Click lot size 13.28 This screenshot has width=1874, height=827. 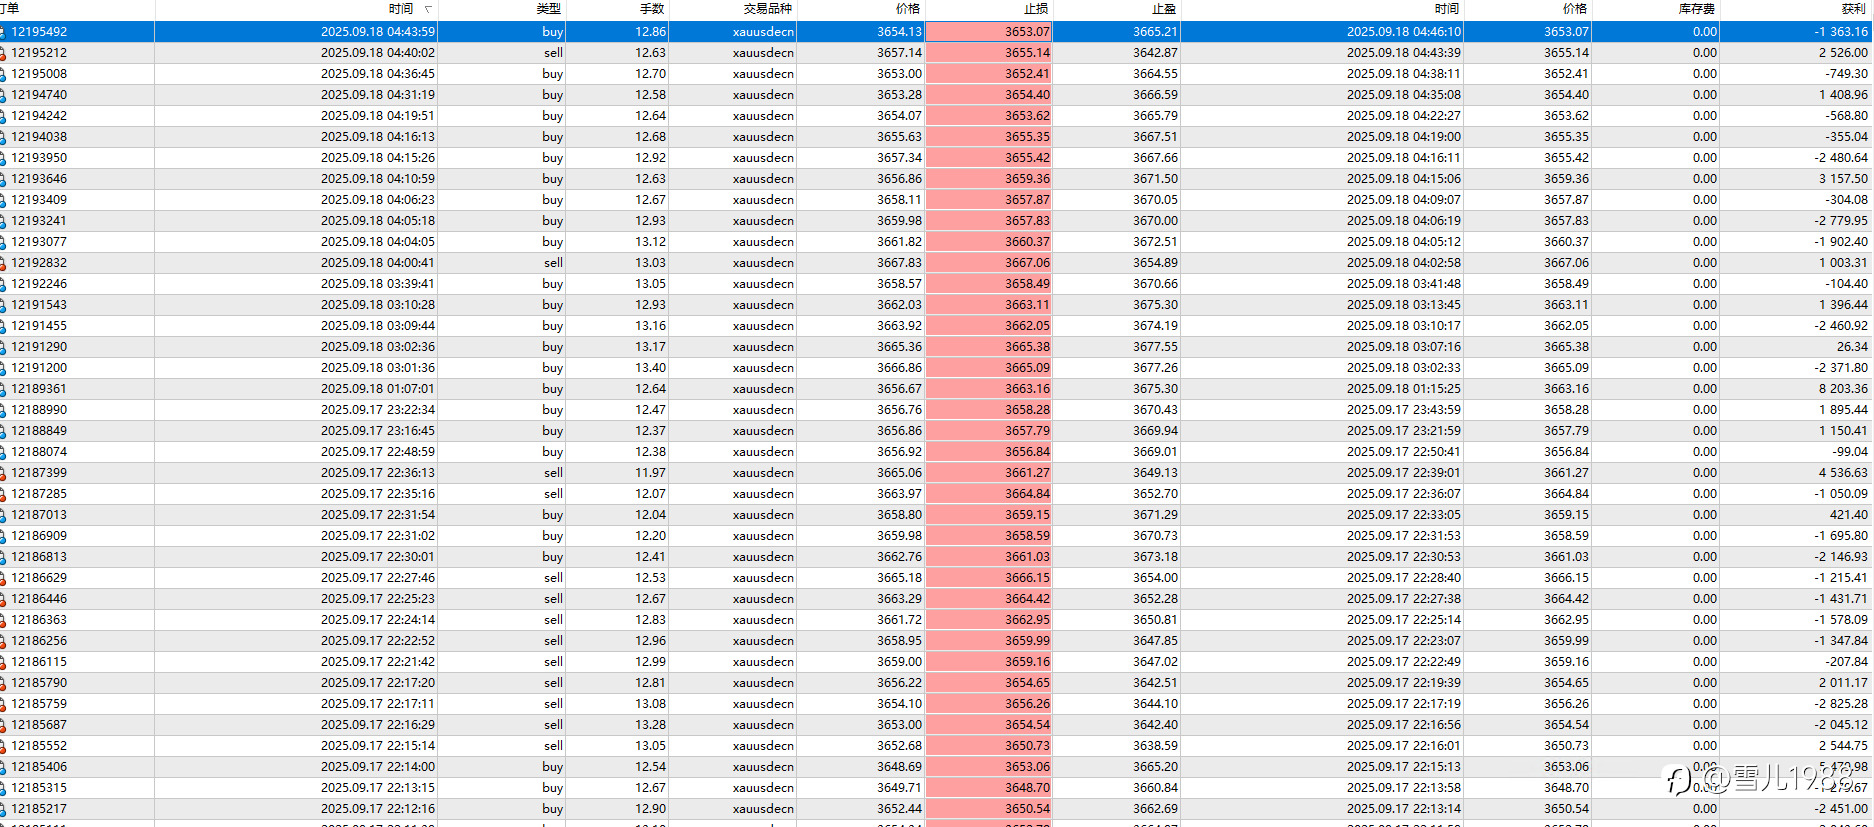[x=650, y=725]
